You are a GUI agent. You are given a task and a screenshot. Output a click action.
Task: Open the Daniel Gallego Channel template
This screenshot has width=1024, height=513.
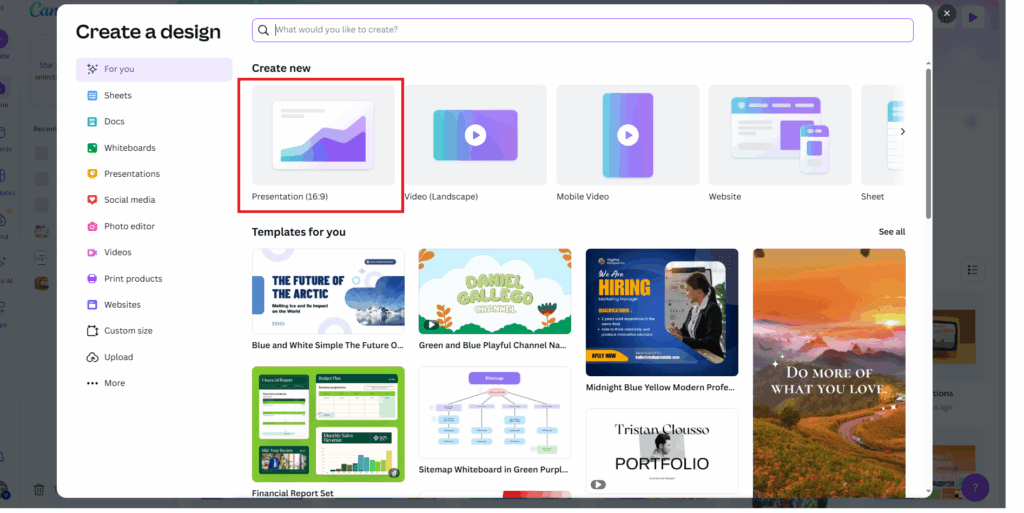pos(494,291)
